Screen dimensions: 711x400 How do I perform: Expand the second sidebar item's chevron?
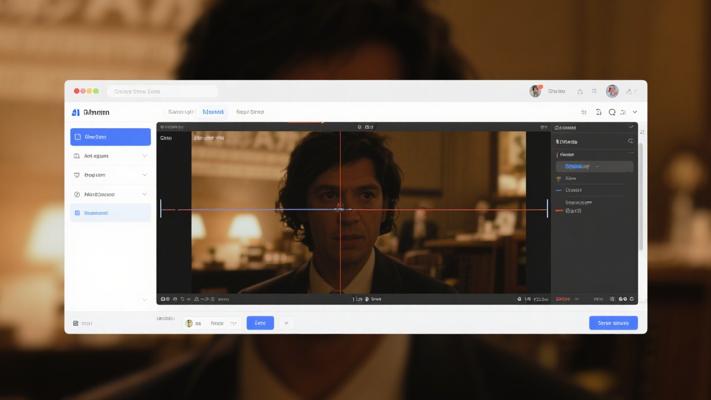pyautogui.click(x=144, y=156)
